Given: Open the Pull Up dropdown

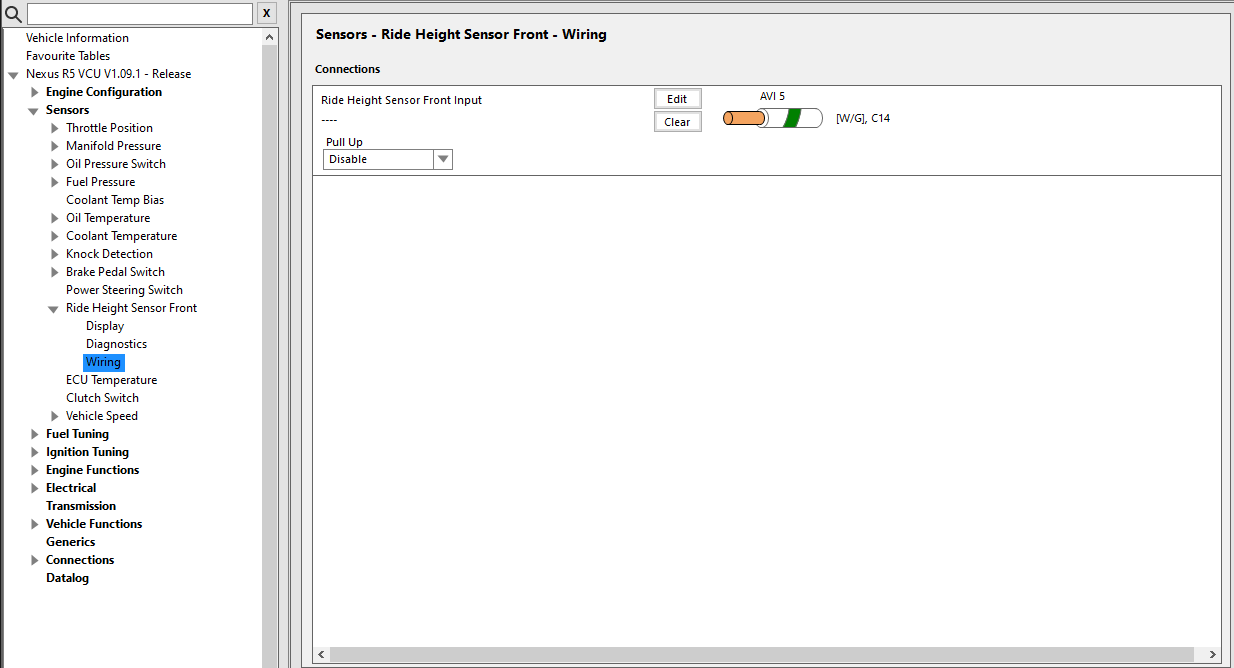Looking at the screenshot, I should click(442, 159).
